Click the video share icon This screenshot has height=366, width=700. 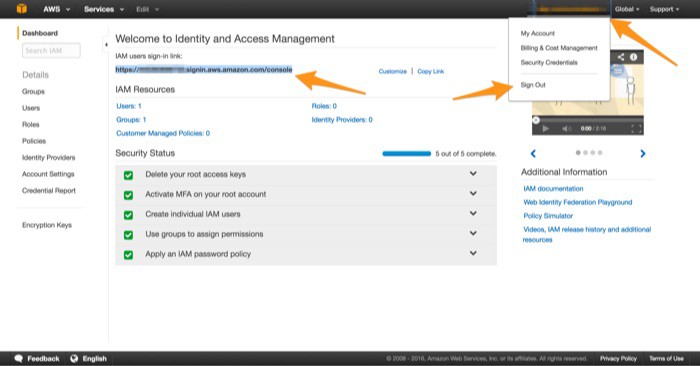tap(621, 57)
